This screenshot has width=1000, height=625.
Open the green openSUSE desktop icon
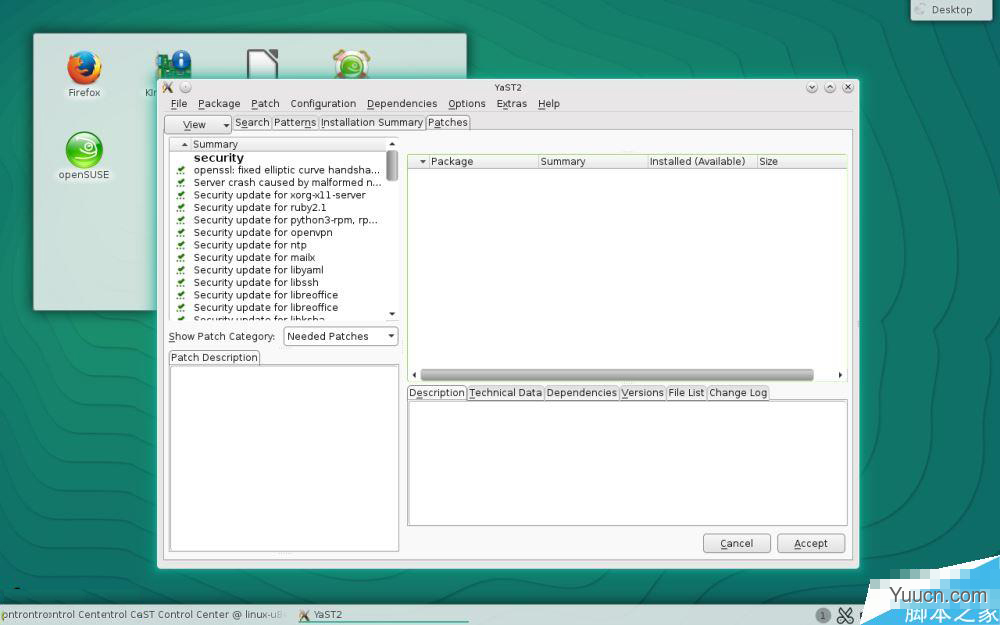(x=84, y=151)
